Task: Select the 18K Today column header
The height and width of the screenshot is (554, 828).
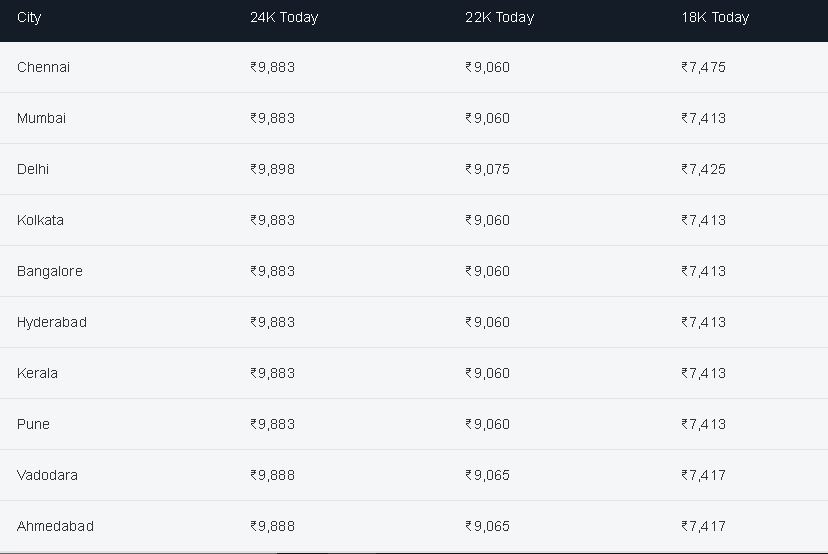Action: point(715,17)
